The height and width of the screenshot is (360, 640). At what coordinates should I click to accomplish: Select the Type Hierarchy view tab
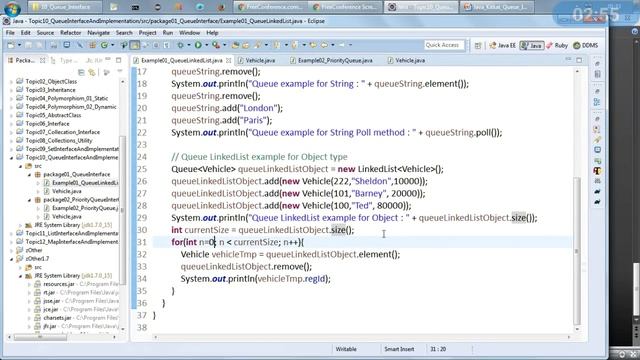click(x=65, y=60)
